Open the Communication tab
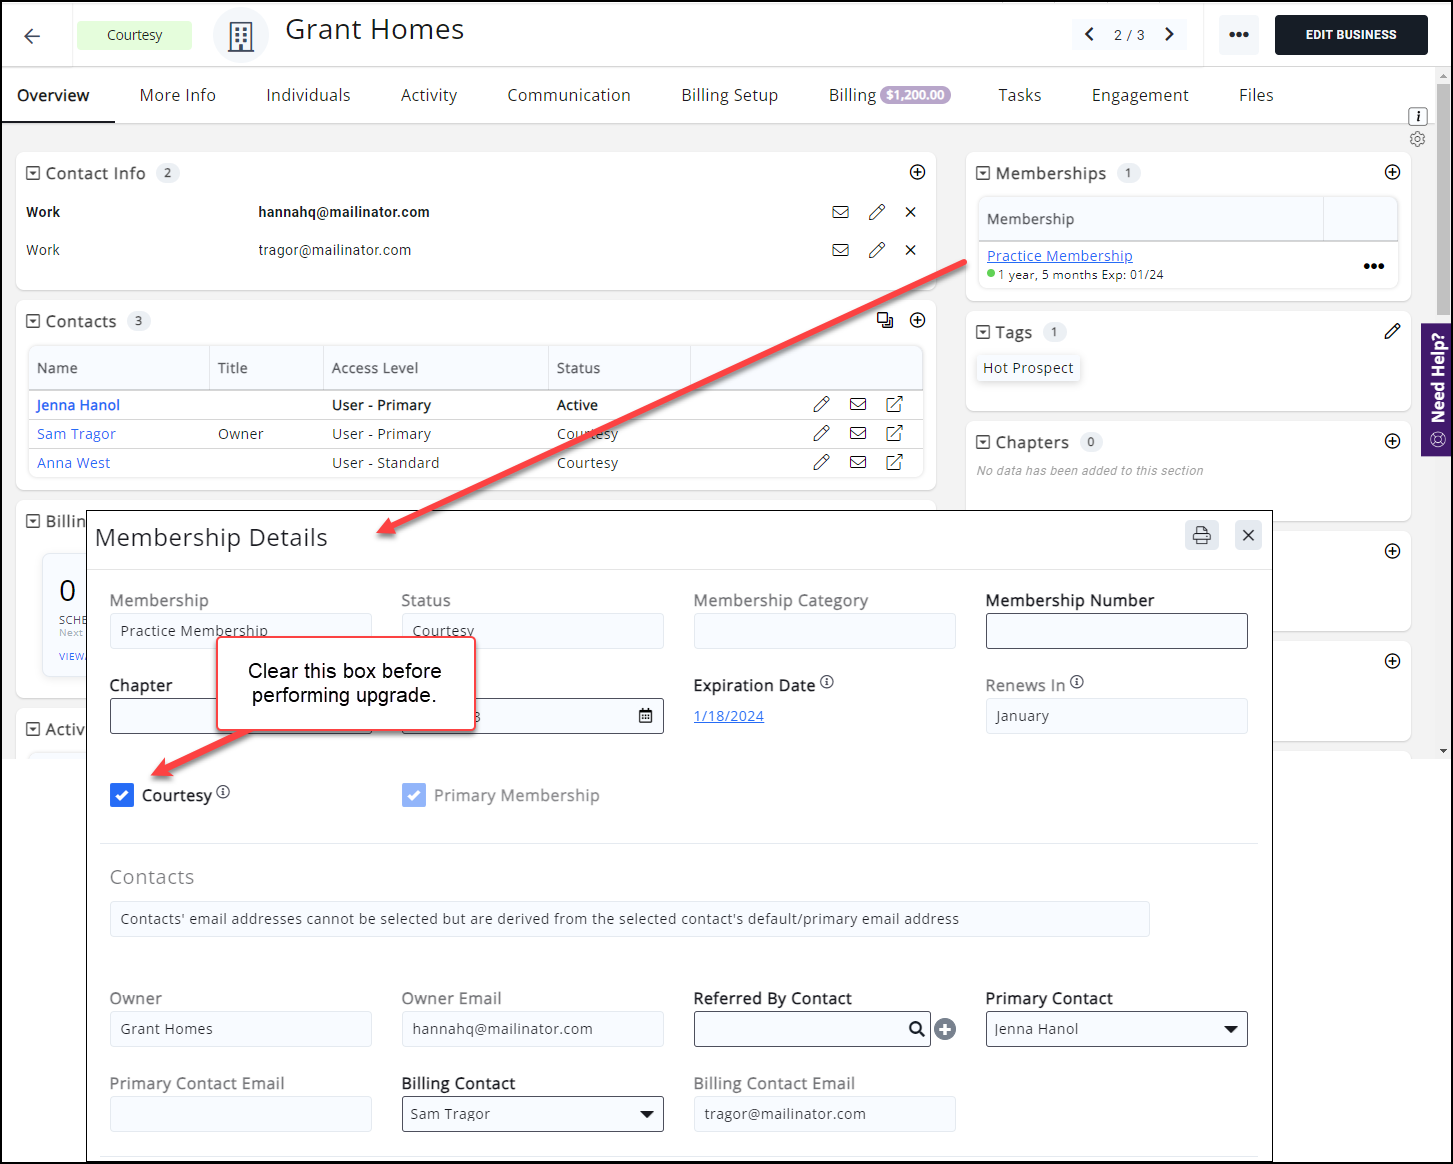 (x=568, y=95)
